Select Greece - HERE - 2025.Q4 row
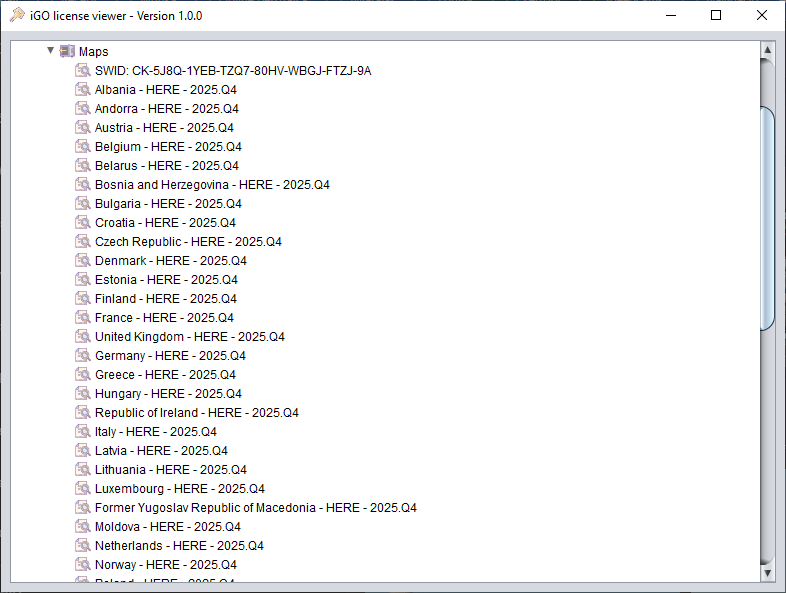The image size is (786, 593). (x=165, y=375)
